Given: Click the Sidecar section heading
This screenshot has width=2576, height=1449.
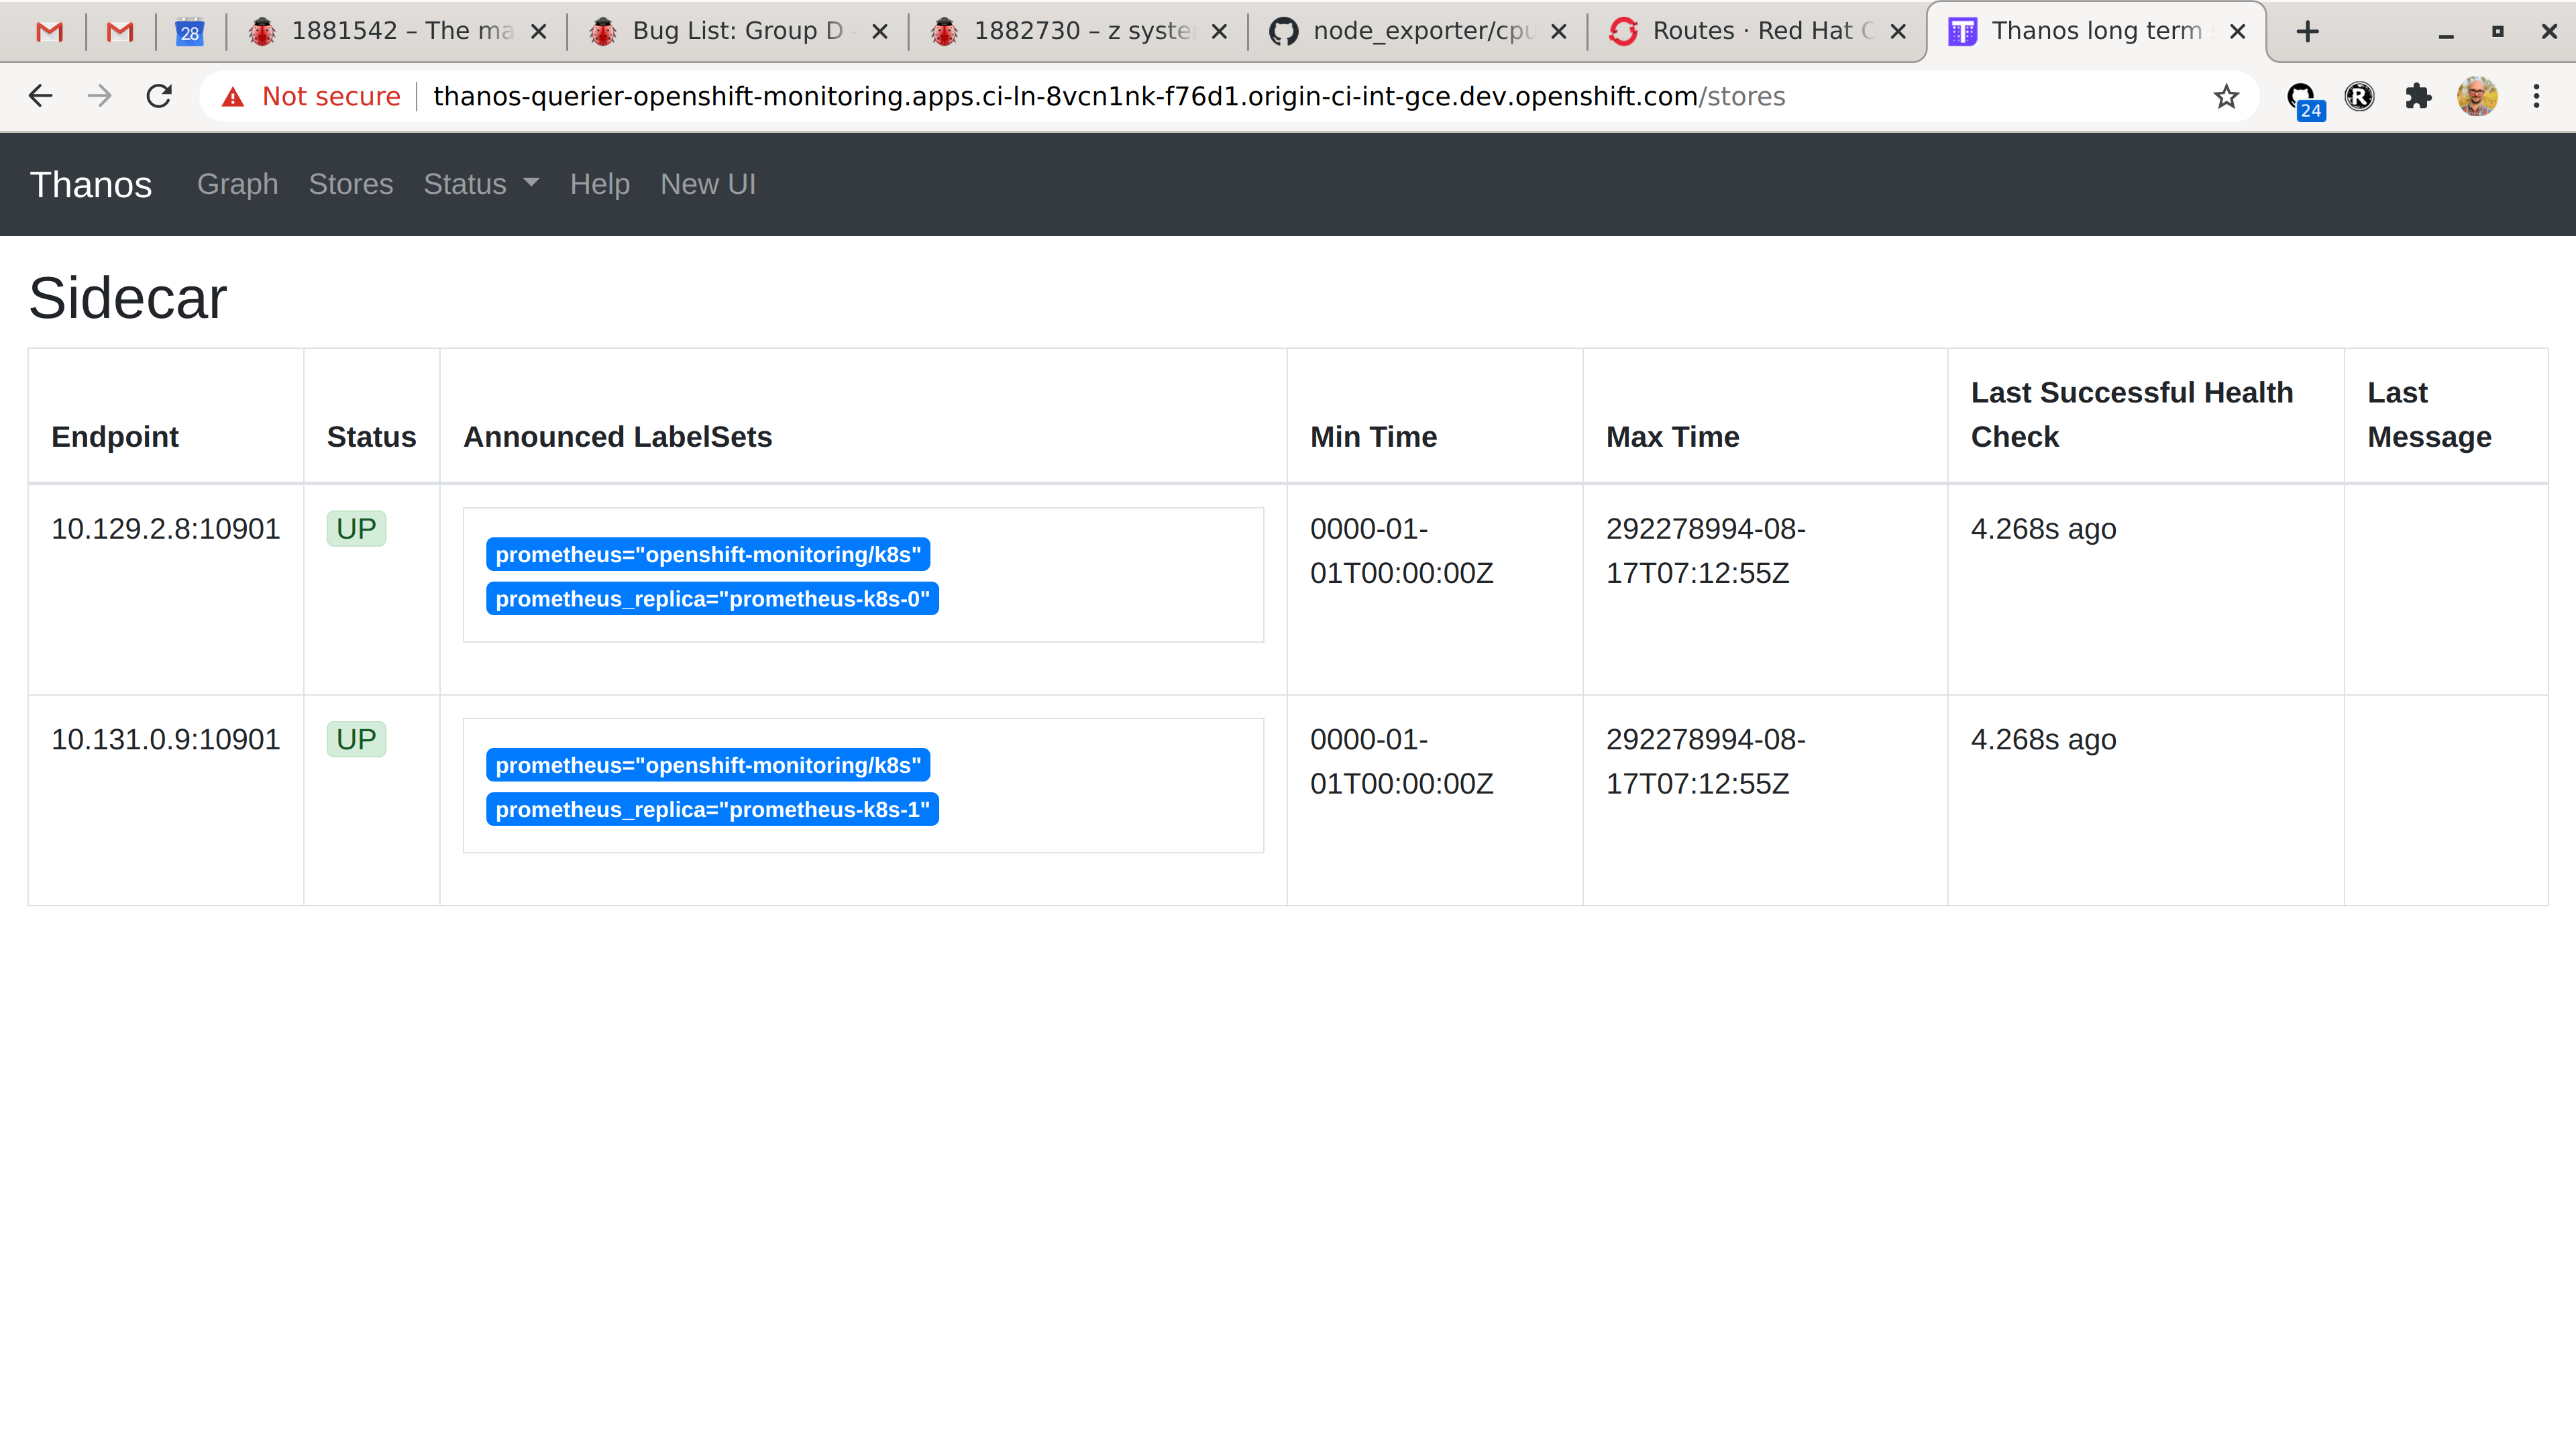Looking at the screenshot, I should click(x=128, y=298).
